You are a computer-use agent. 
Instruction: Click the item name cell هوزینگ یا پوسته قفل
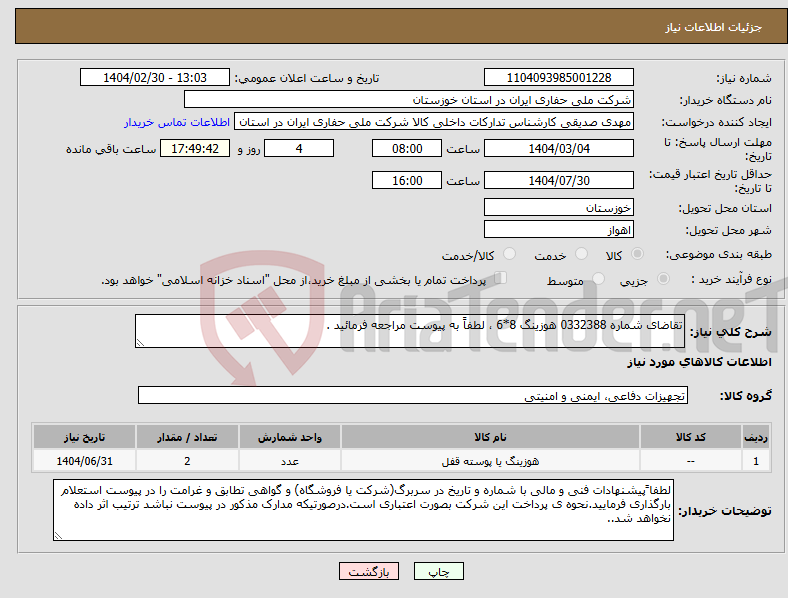click(x=490, y=461)
